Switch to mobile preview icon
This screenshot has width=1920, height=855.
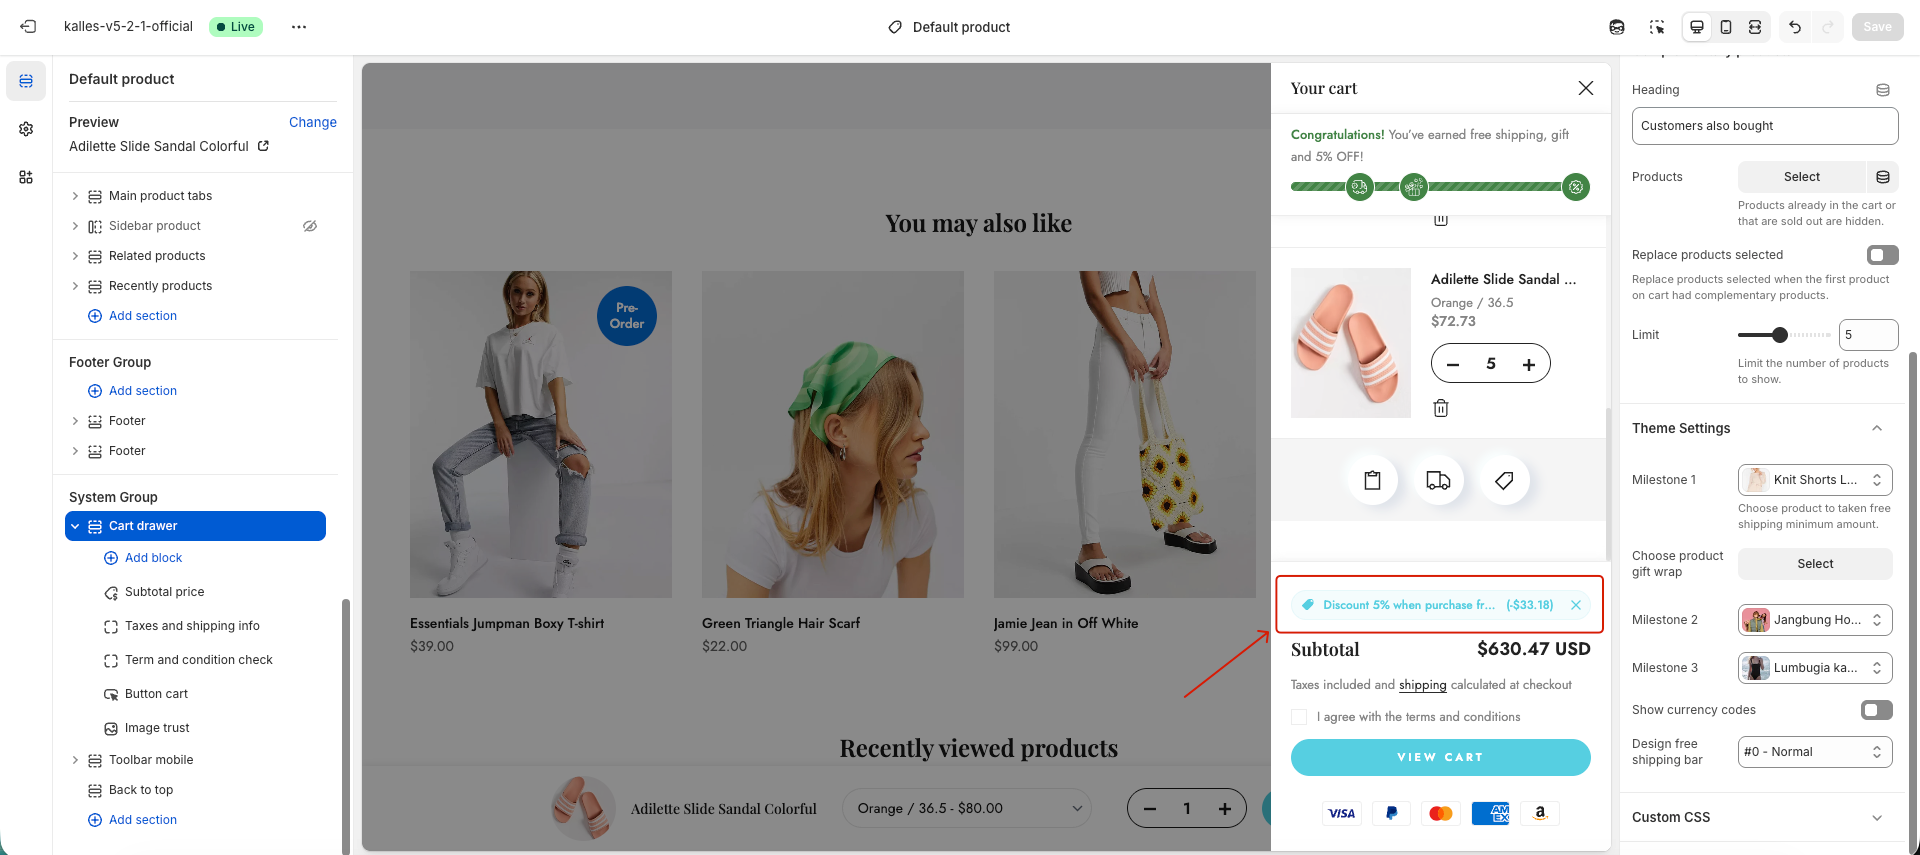(1726, 27)
